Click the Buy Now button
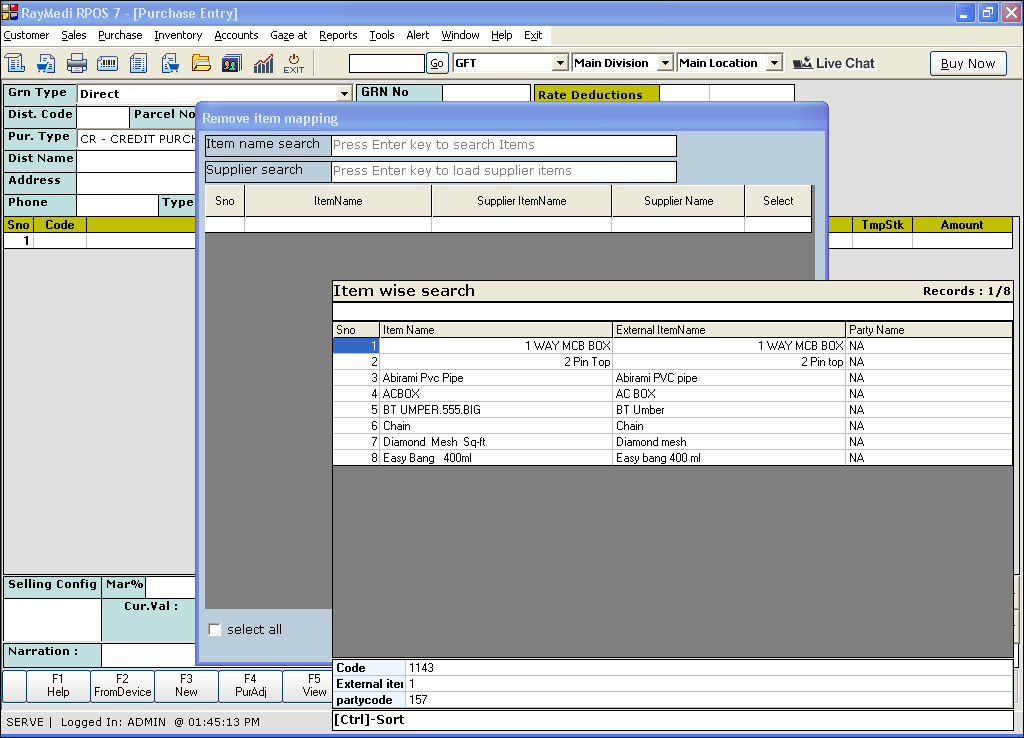The image size is (1024, 738). pyautogui.click(x=967, y=63)
